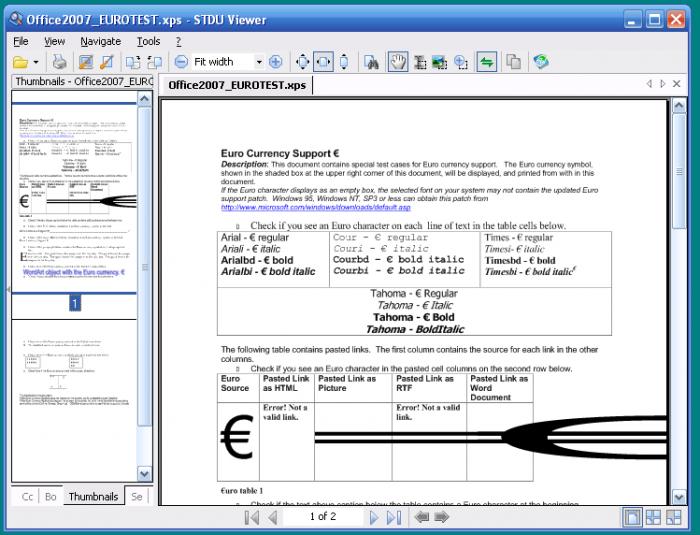700x535 pixels.
Task: Go to the last page
Action: coord(394,517)
